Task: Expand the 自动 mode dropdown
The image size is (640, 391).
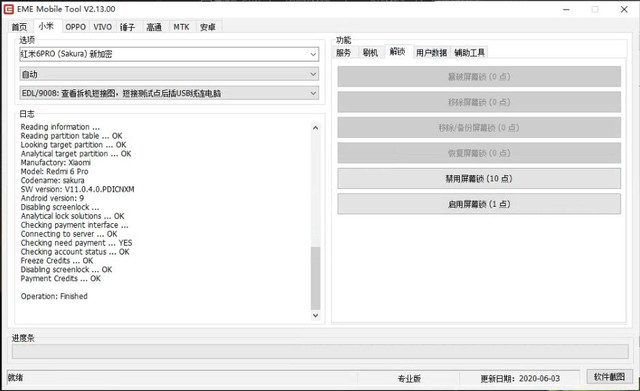Action: point(169,74)
